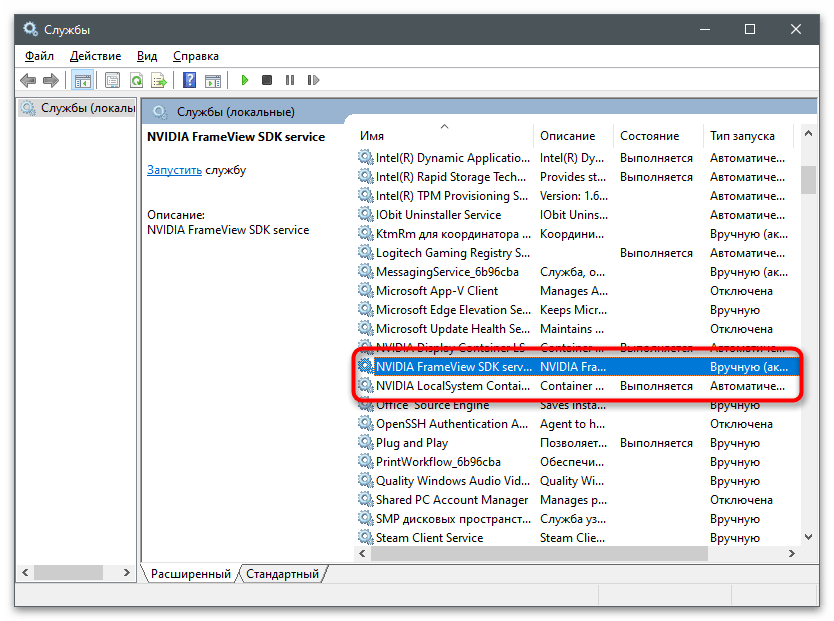
Task: Maximize the Службы window
Action: tap(750, 29)
